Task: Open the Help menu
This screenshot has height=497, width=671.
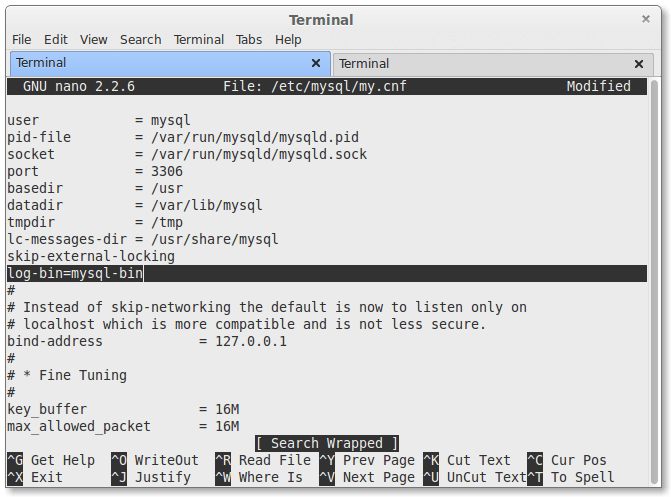Action: click(288, 39)
